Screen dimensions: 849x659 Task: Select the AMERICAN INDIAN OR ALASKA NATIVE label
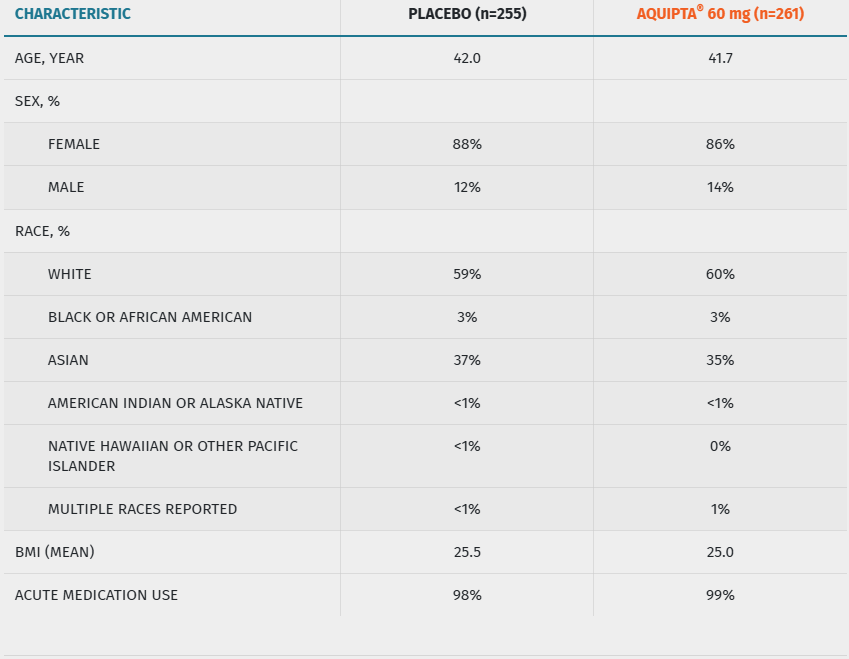tap(175, 403)
